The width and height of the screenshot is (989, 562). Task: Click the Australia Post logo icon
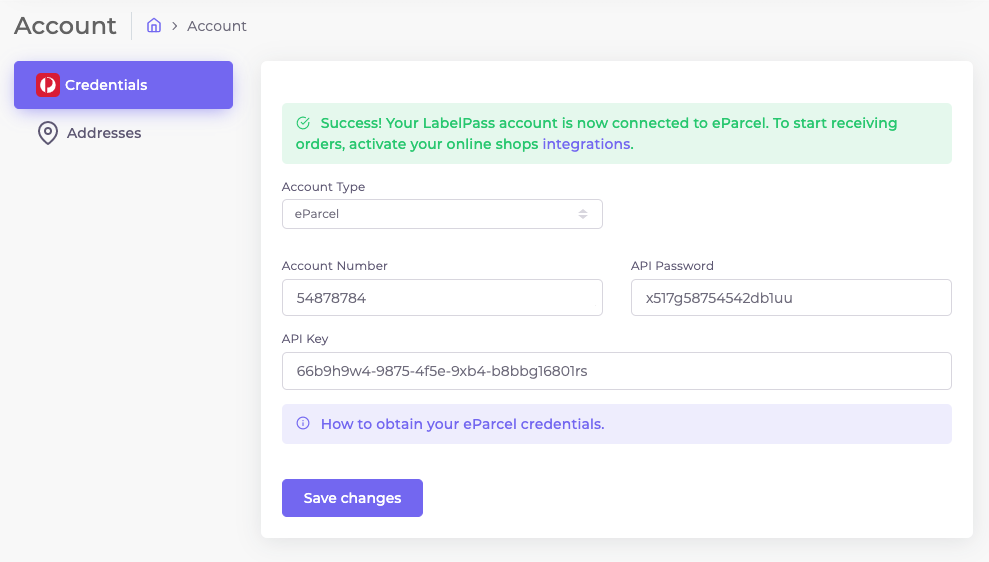48,85
